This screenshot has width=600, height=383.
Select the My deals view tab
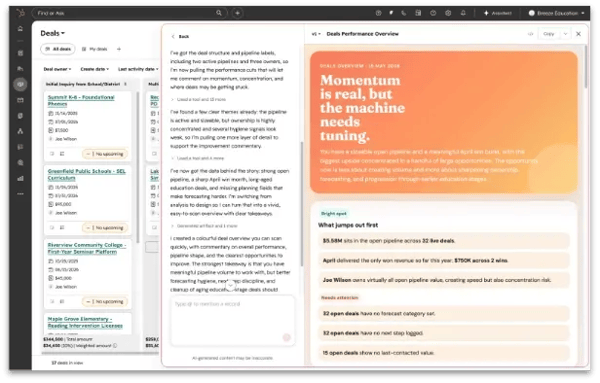click(95, 49)
